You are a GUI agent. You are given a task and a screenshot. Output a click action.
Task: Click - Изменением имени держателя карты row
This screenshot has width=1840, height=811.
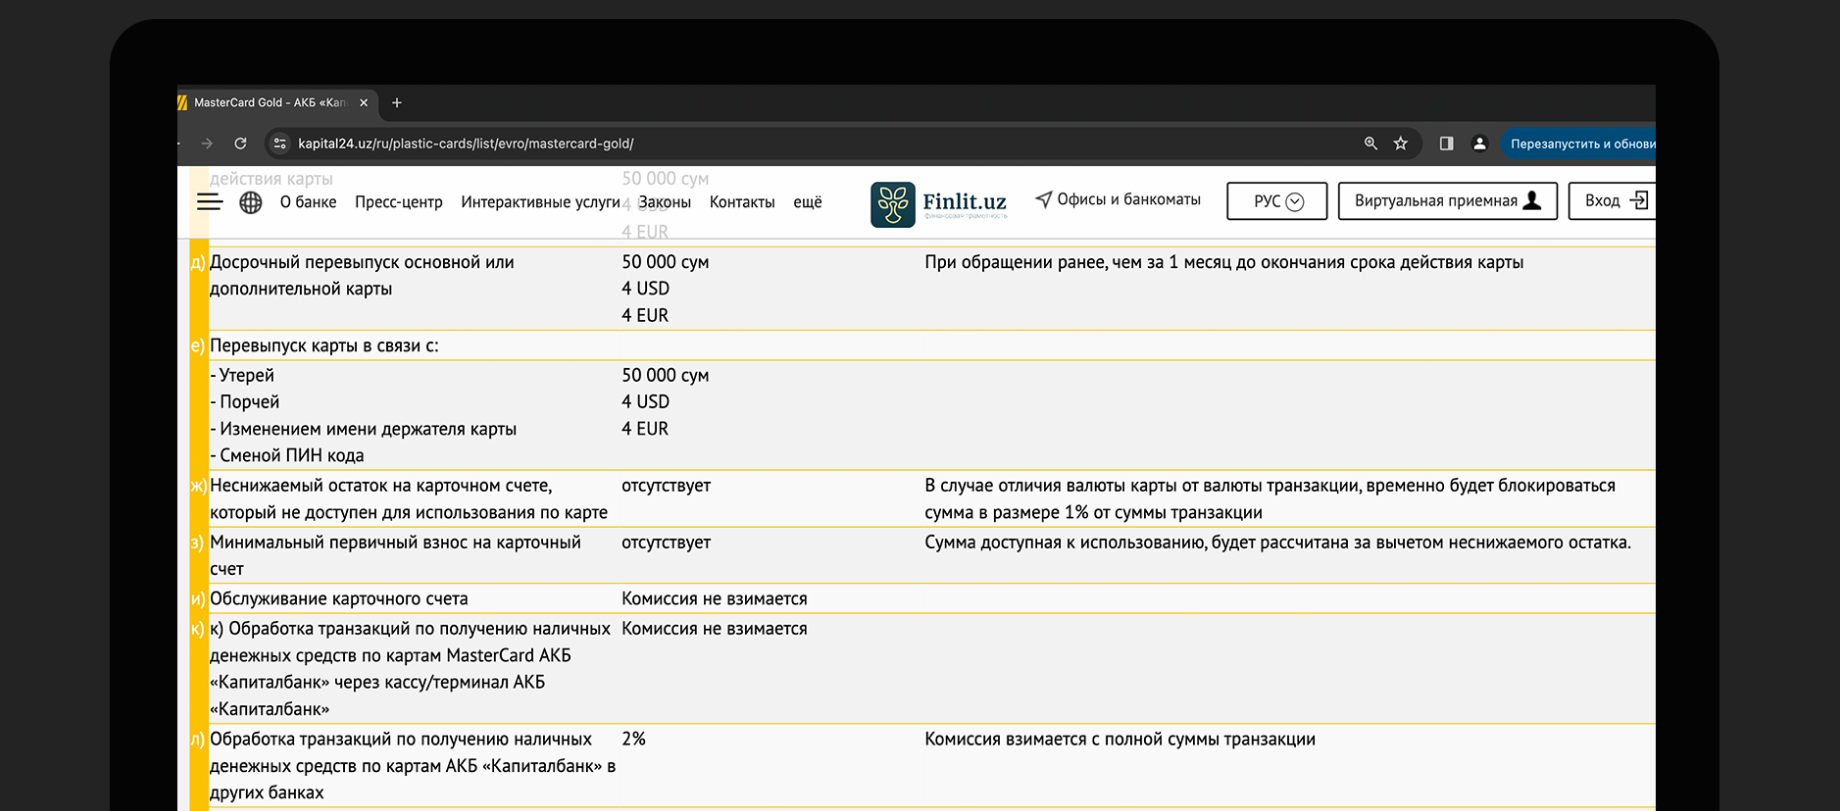point(363,429)
